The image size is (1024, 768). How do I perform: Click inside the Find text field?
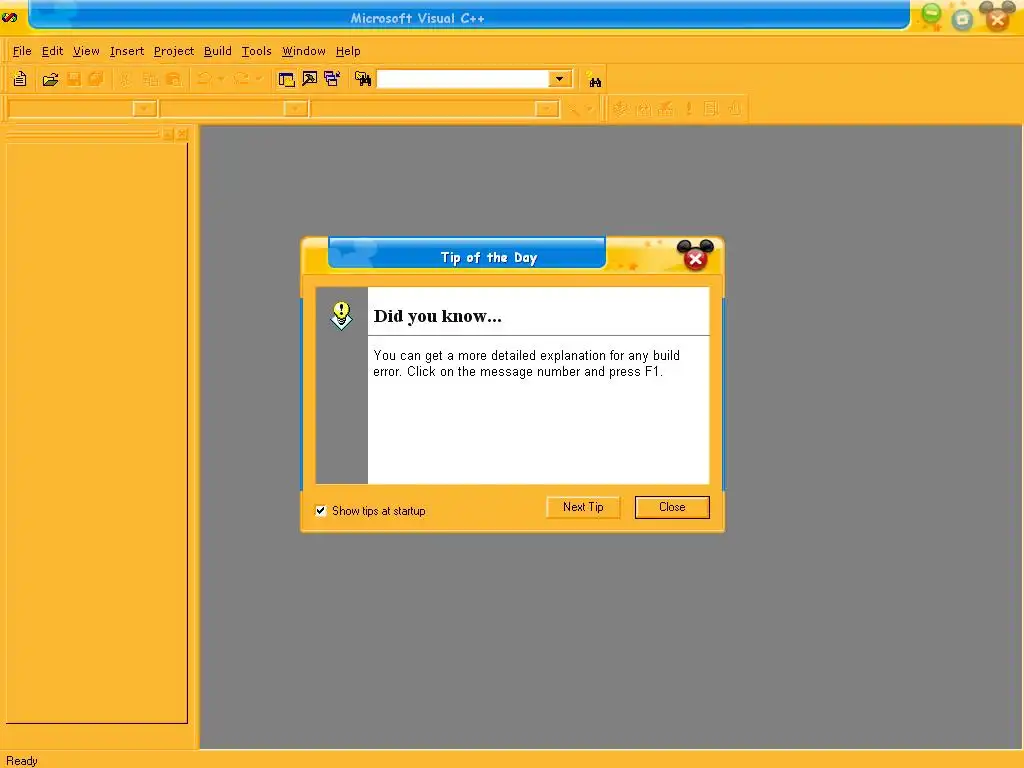click(x=463, y=79)
